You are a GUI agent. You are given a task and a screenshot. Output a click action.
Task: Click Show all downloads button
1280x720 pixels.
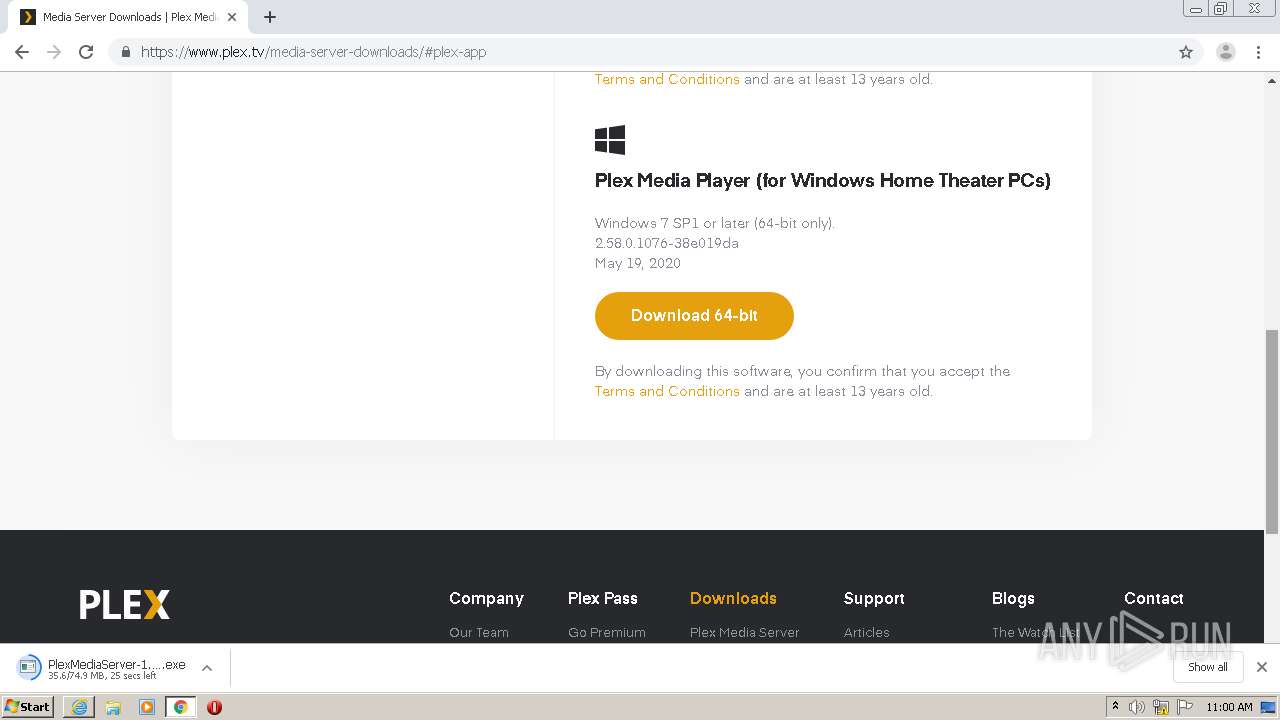point(1208,667)
